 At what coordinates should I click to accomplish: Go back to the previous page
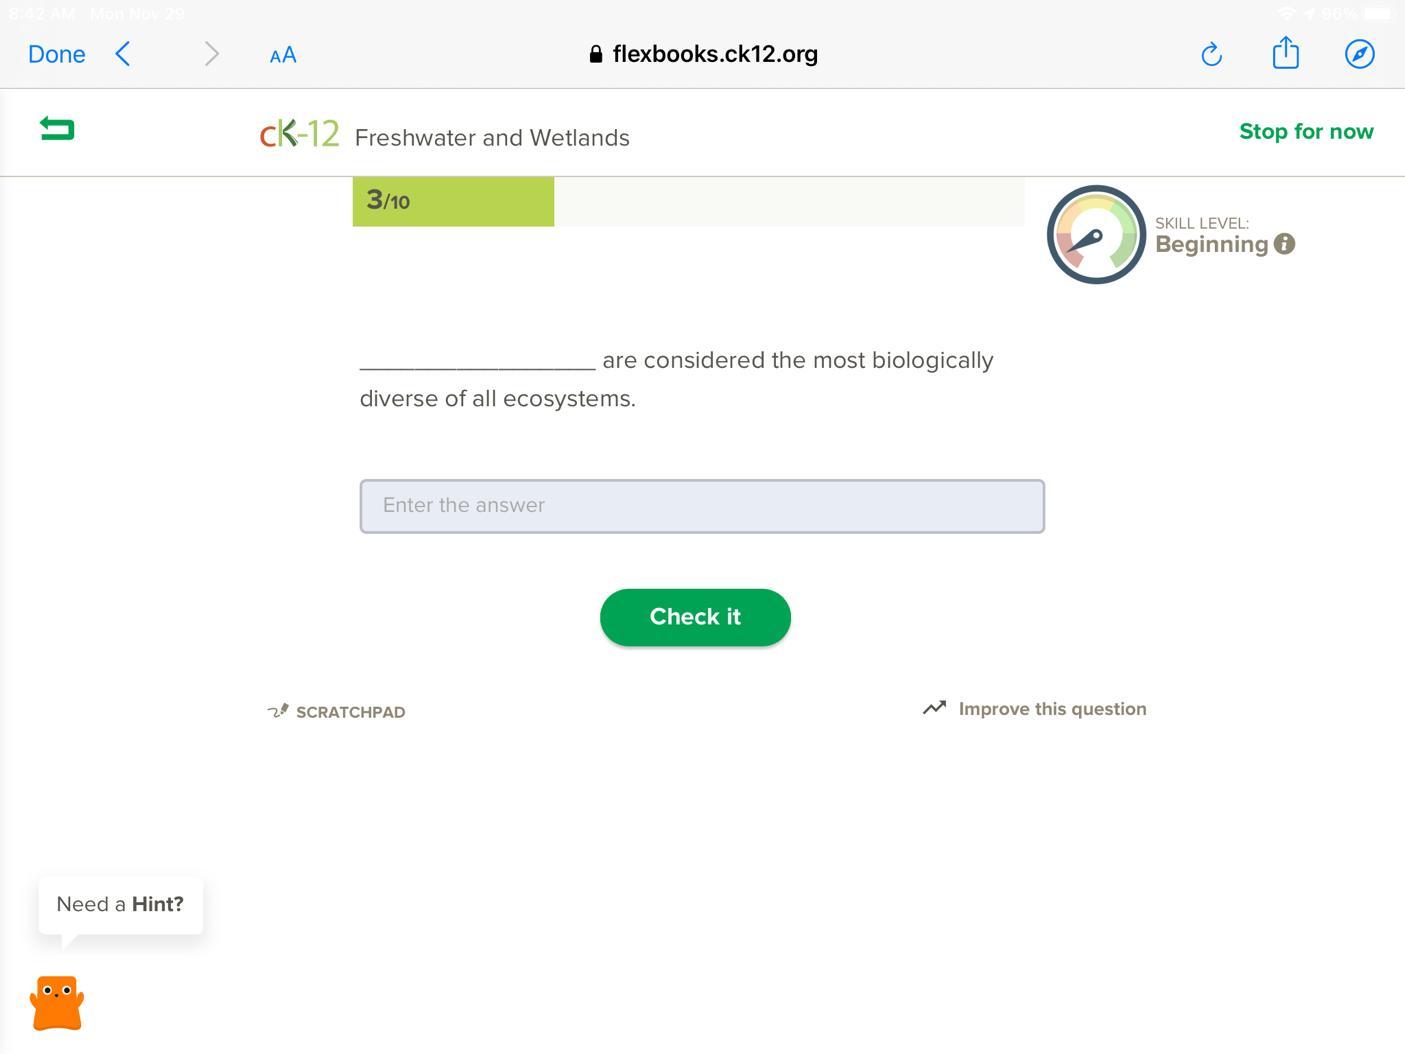123,54
